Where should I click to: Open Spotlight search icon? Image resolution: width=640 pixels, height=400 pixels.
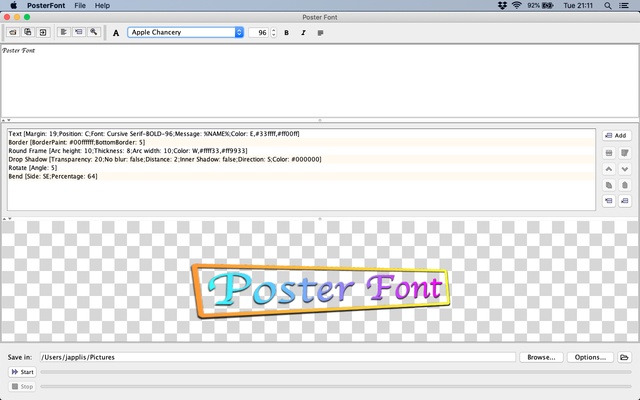(x=608, y=5)
